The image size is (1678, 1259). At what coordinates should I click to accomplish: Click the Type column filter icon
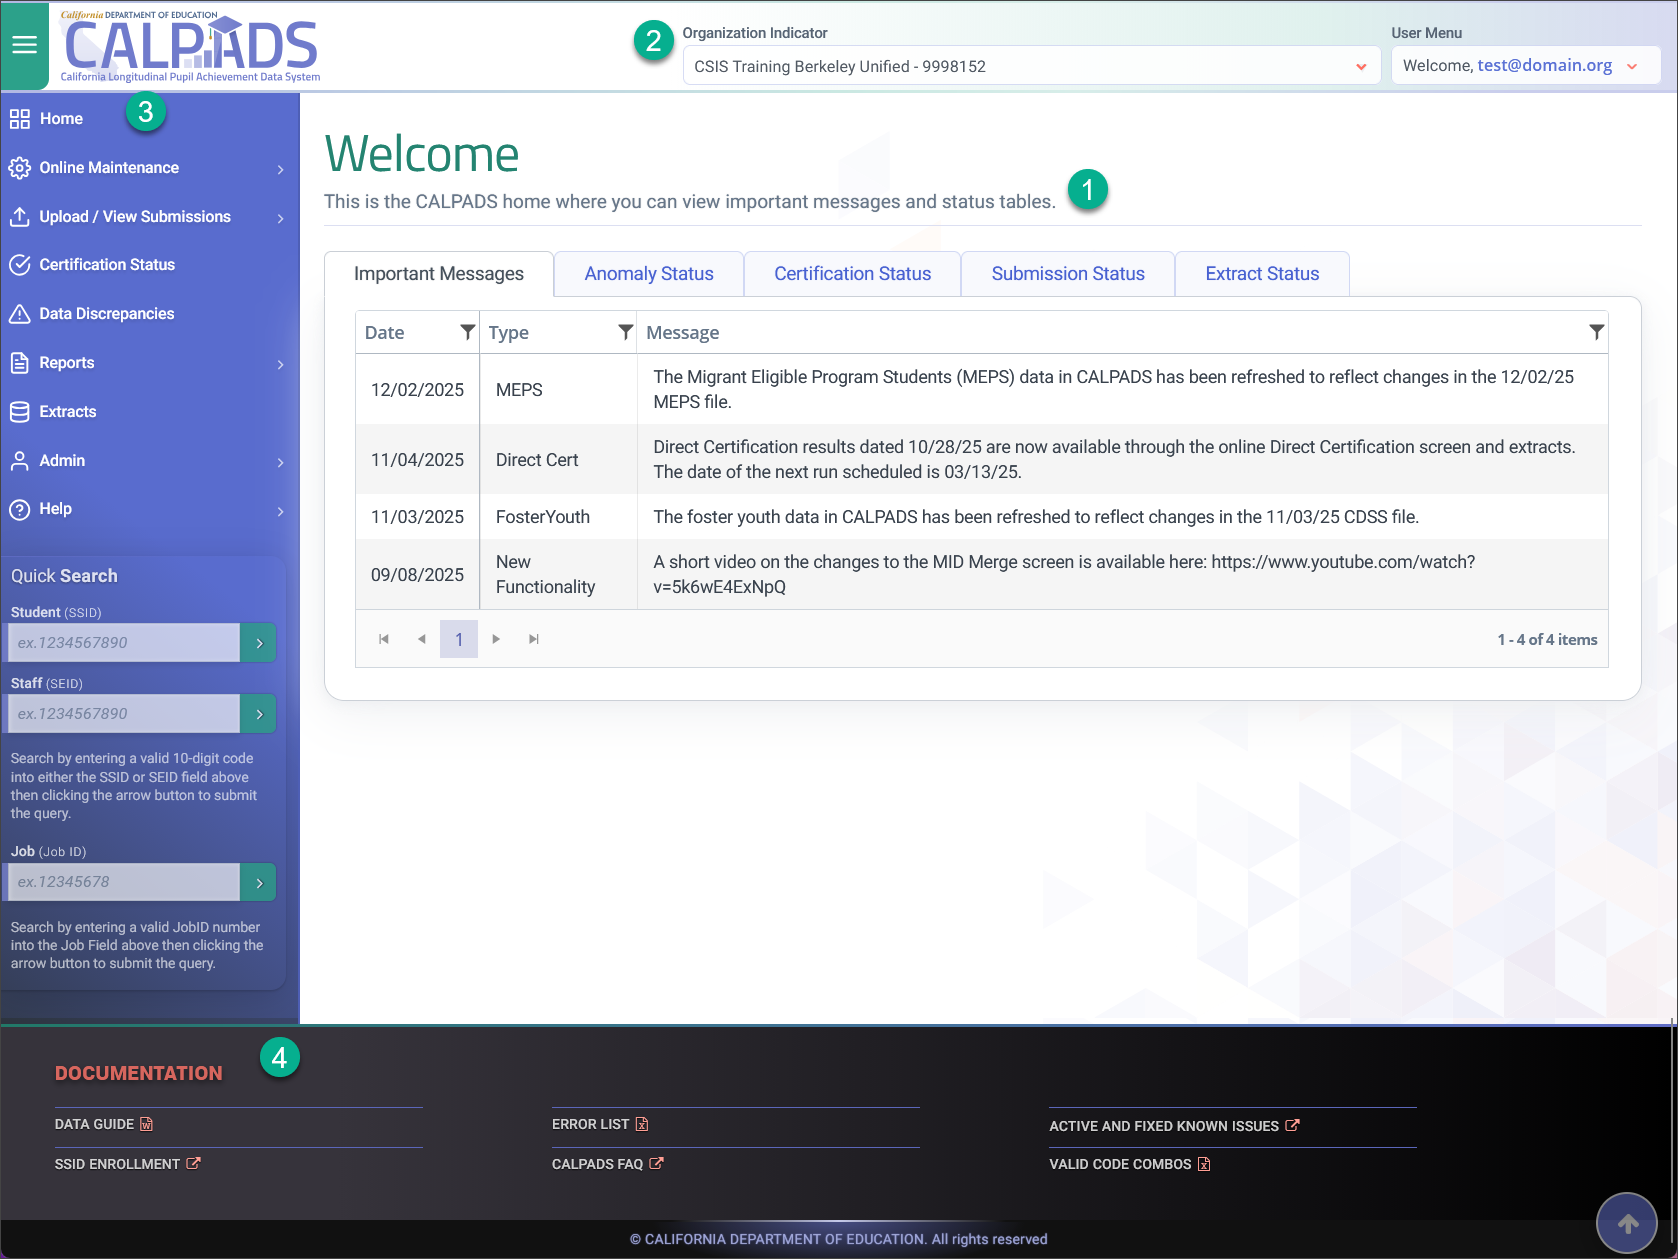click(x=625, y=332)
